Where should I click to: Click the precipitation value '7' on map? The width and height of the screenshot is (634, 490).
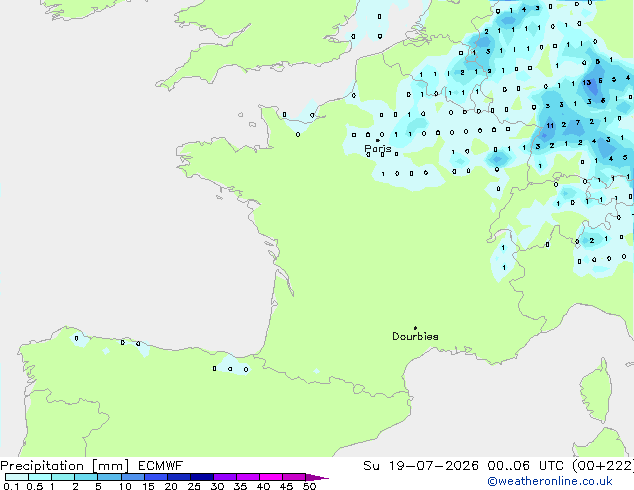tap(578, 122)
